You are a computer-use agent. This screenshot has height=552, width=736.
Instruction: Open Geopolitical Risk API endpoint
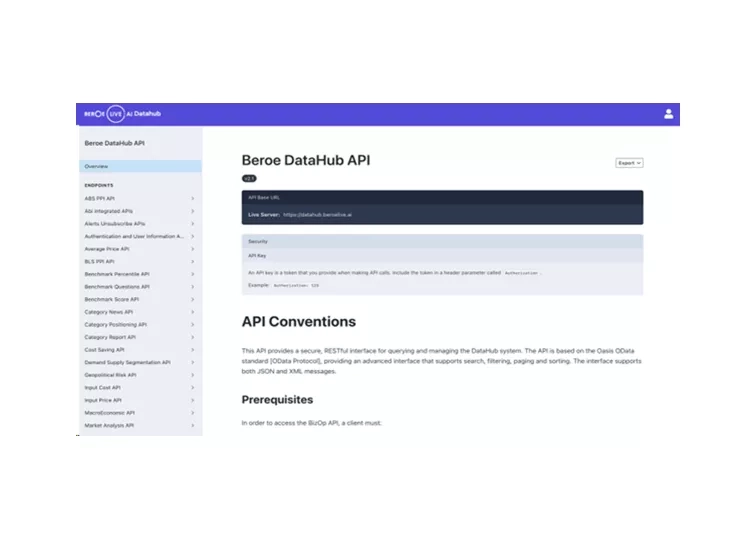tap(110, 375)
